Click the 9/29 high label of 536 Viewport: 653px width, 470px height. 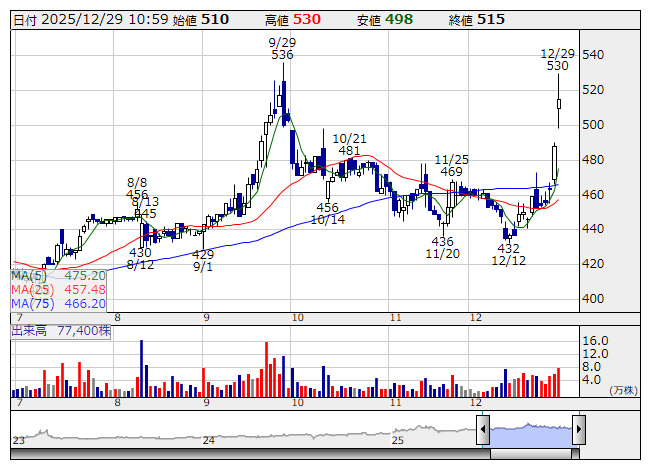(x=282, y=49)
